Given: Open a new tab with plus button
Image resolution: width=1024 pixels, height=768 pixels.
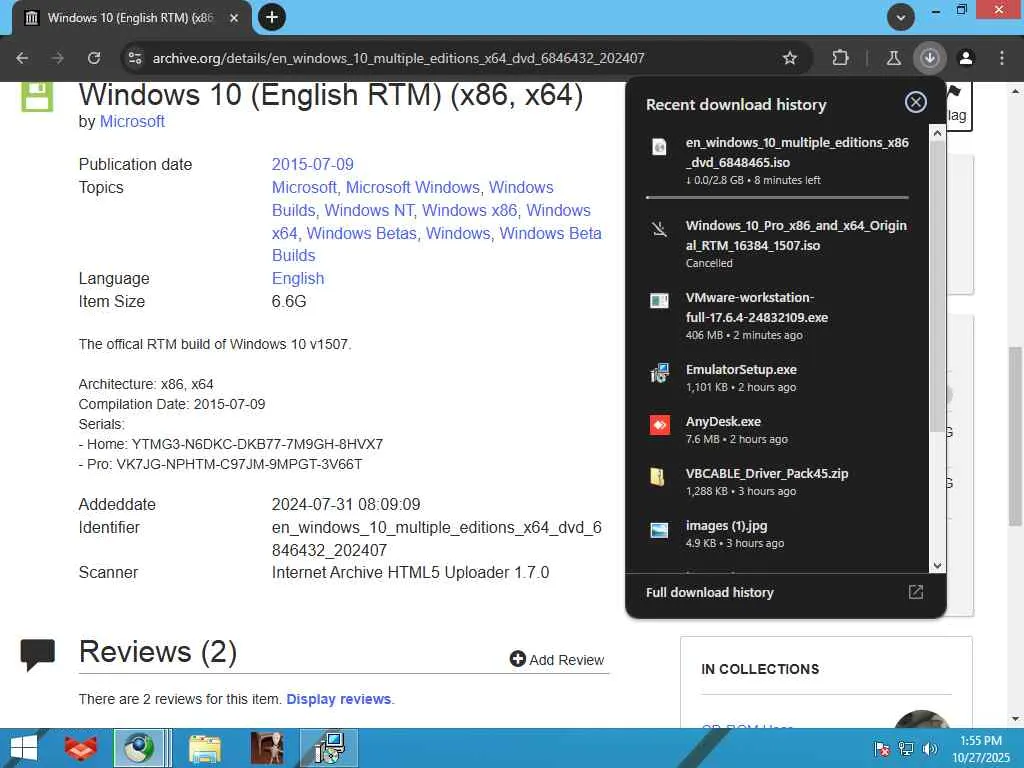Looking at the screenshot, I should tap(272, 18).
